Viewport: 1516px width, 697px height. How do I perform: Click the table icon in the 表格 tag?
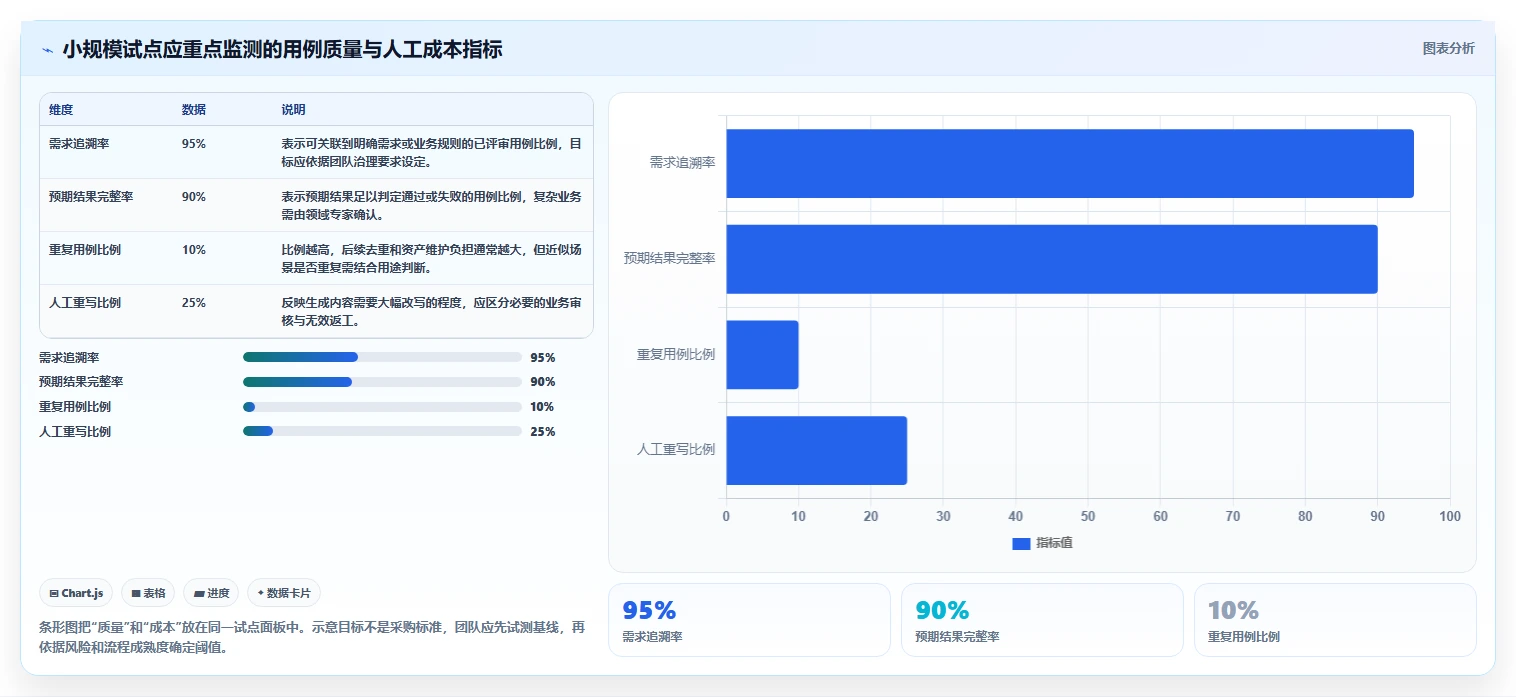[x=136, y=593]
